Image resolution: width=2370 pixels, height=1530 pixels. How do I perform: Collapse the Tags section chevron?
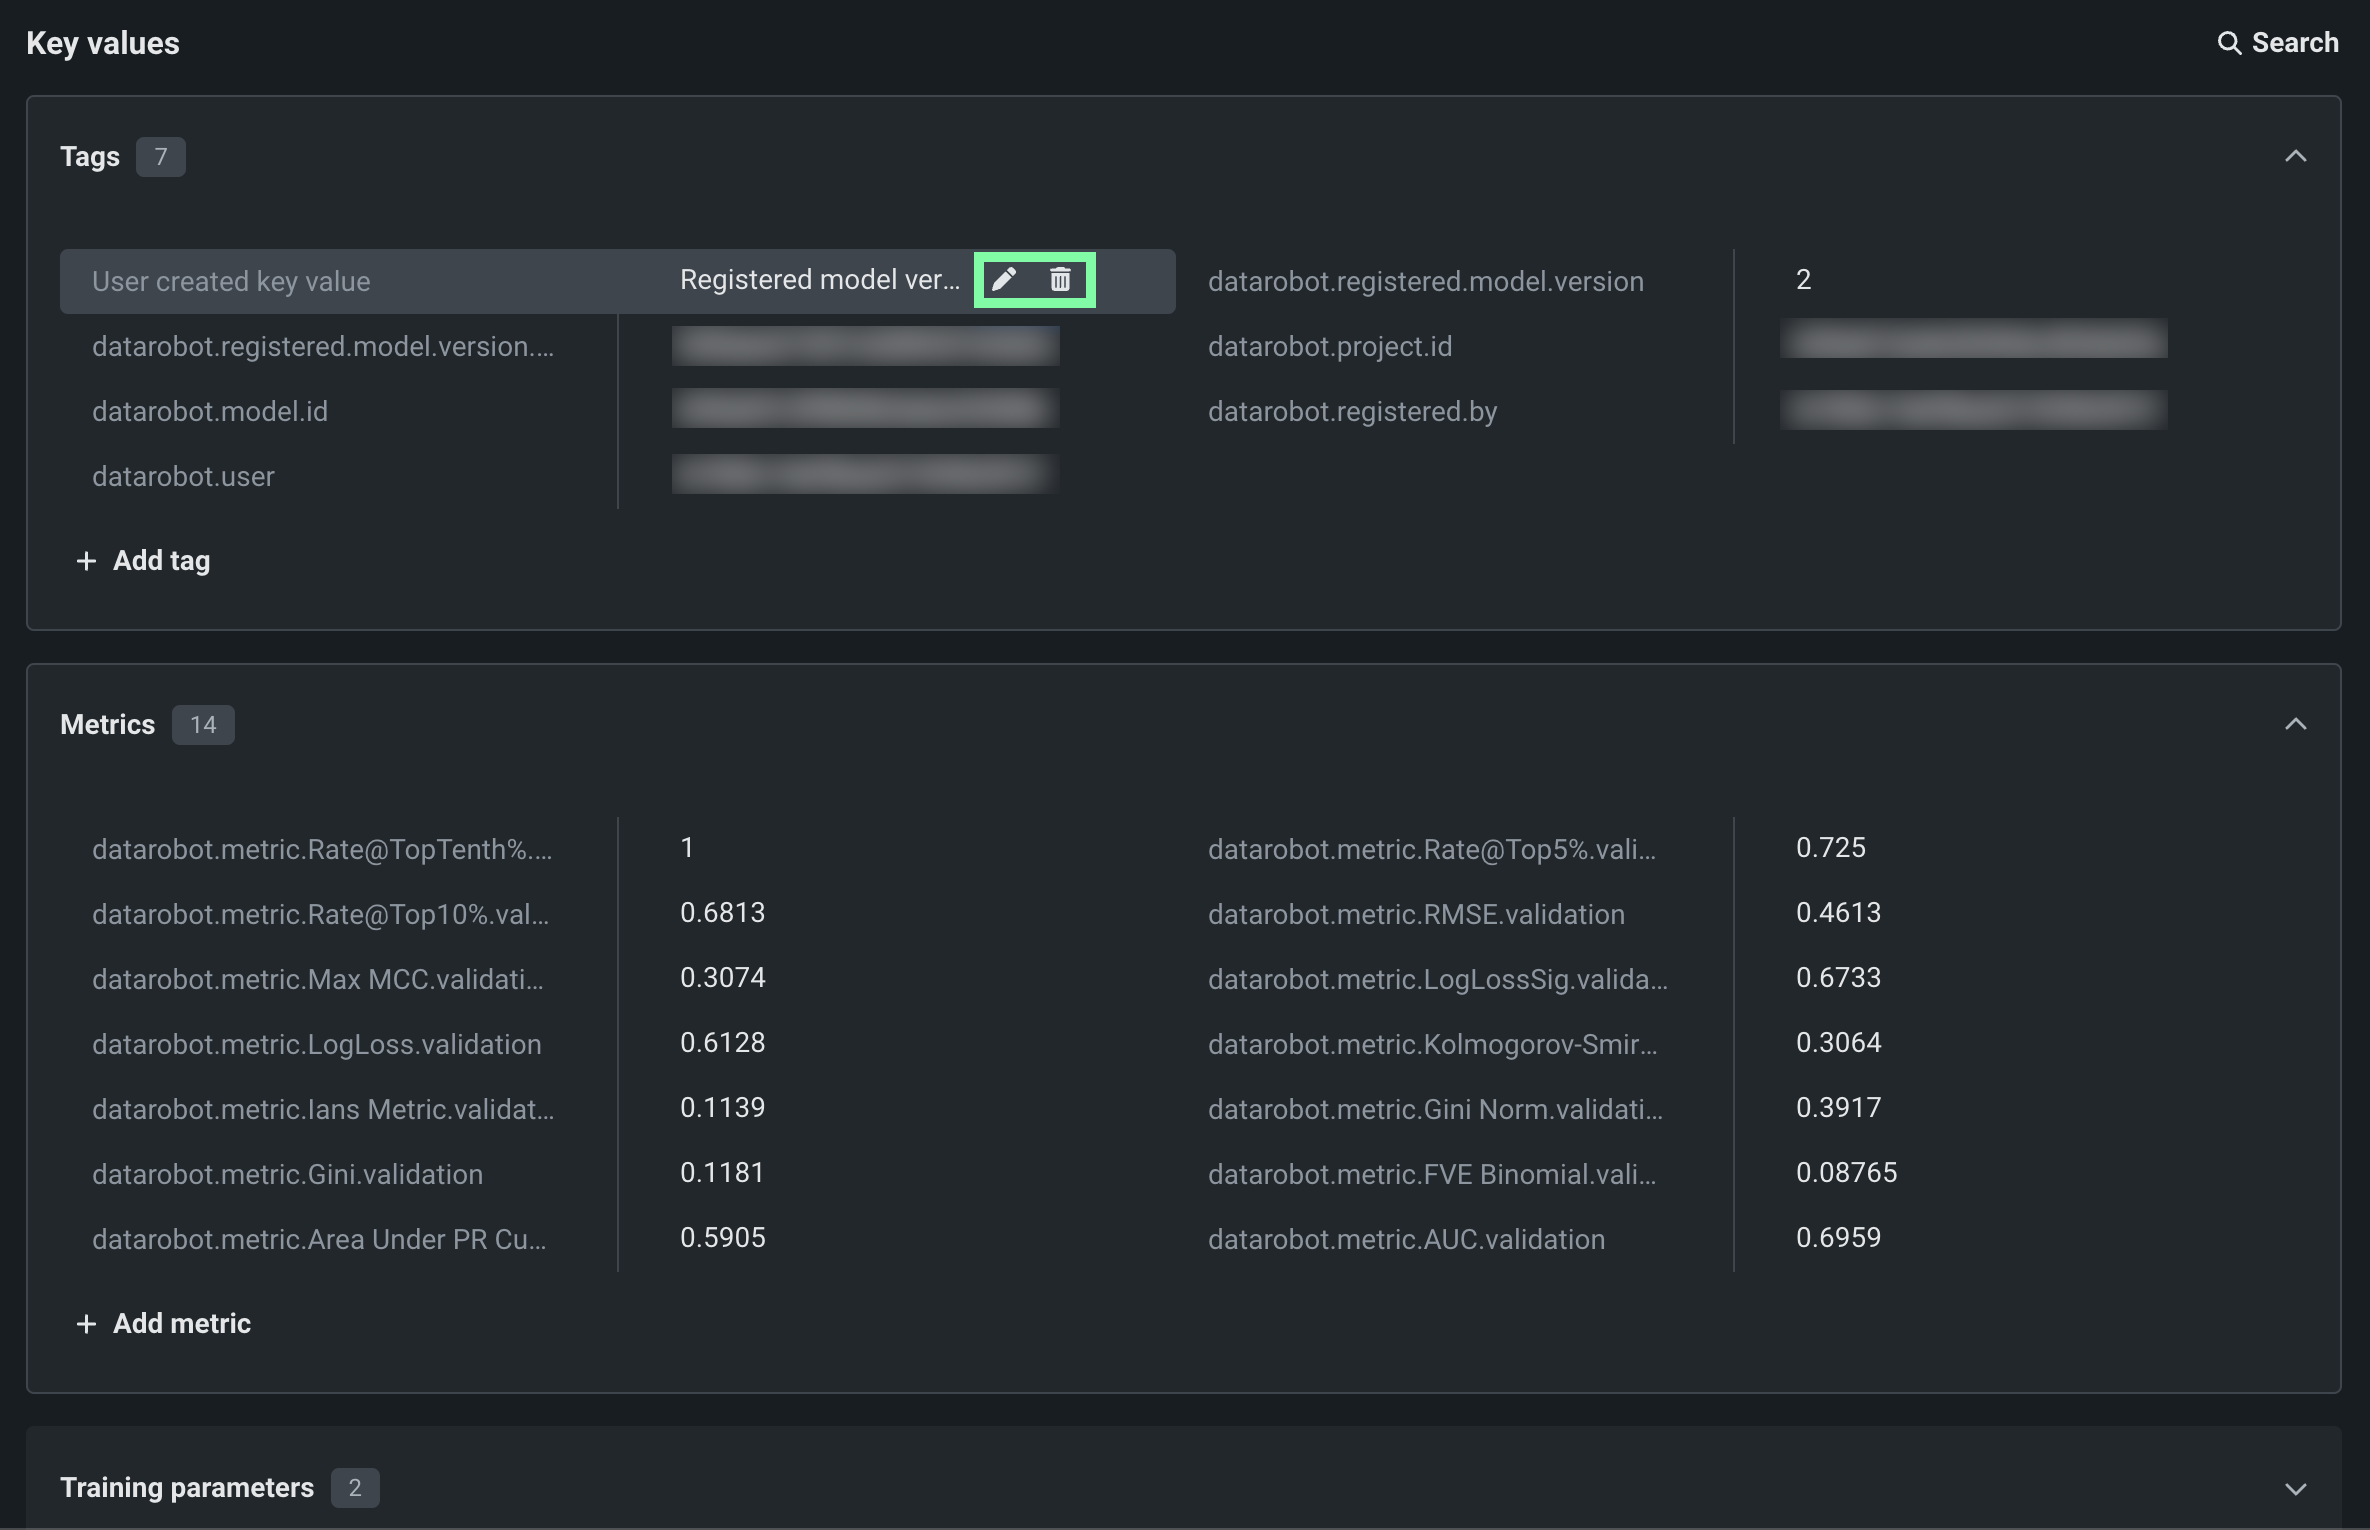(2295, 156)
